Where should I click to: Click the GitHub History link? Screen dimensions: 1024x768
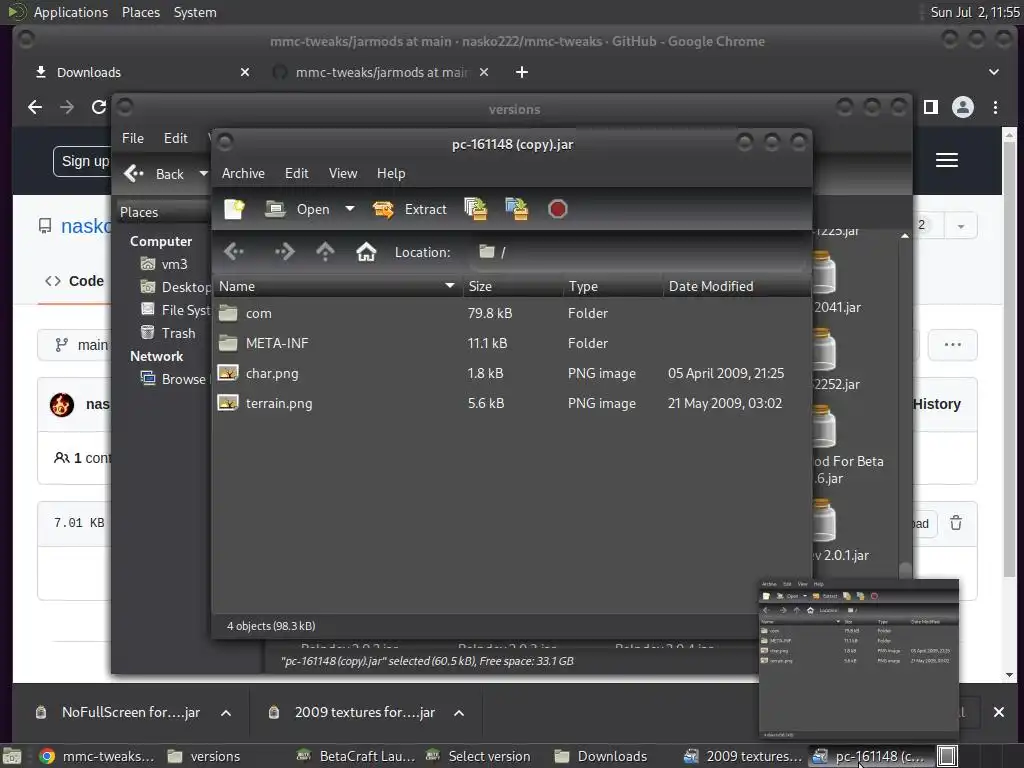pos(936,404)
